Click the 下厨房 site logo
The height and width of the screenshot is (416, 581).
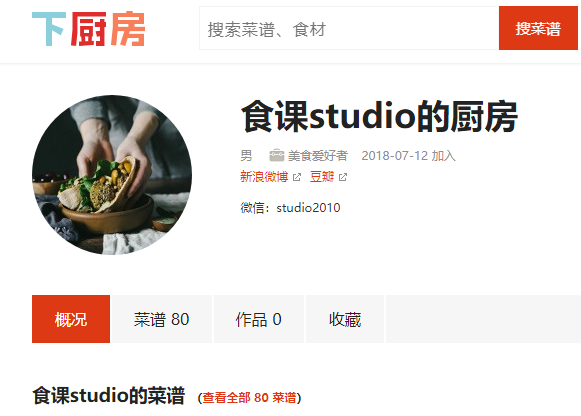click(88, 29)
